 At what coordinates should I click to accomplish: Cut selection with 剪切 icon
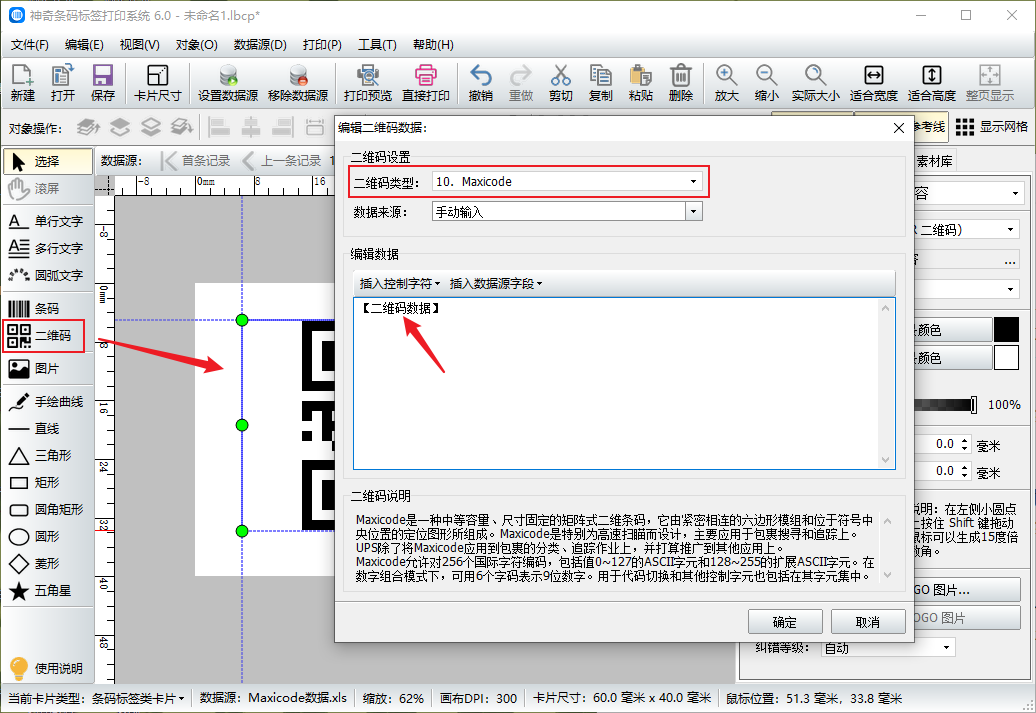point(560,83)
